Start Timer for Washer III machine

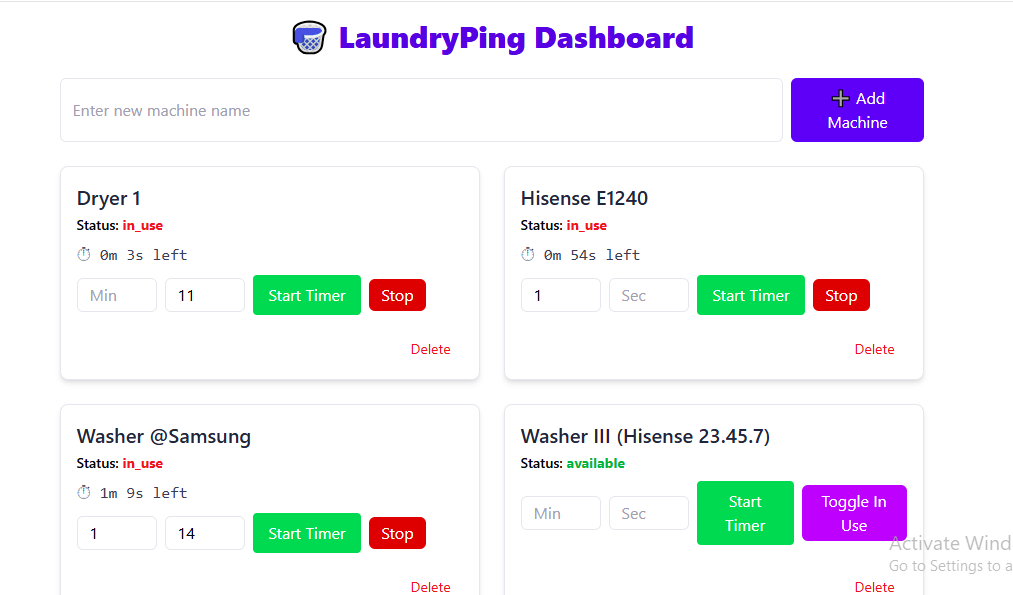(x=745, y=513)
